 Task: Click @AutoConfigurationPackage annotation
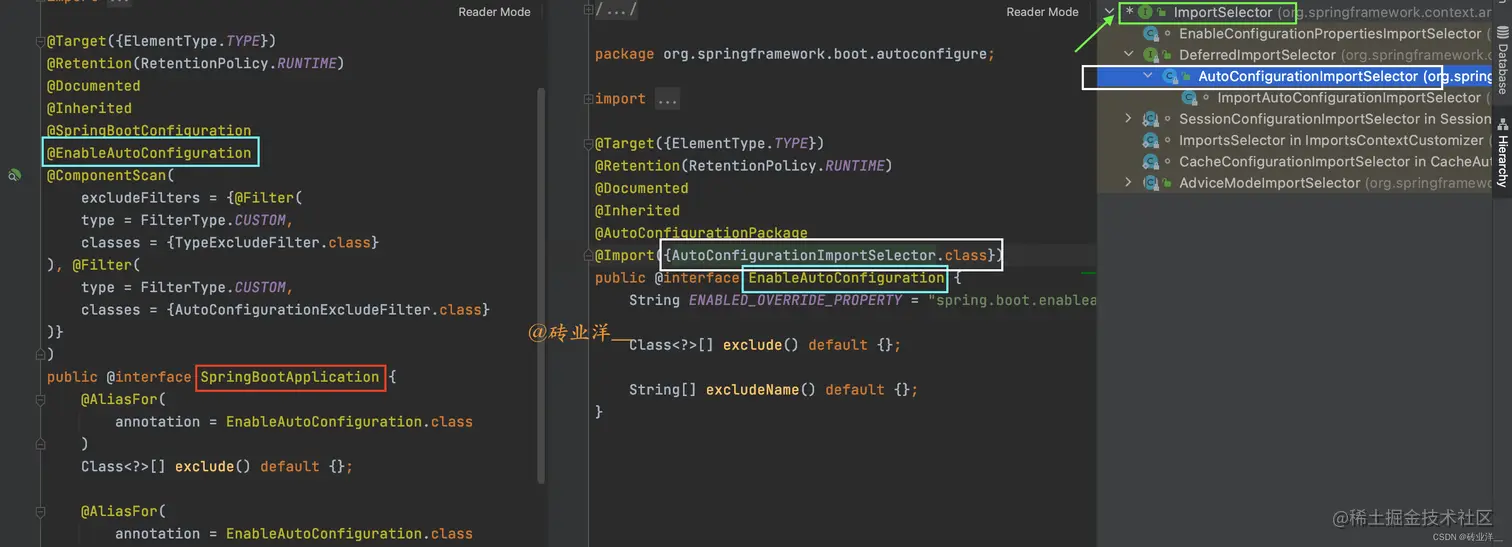(701, 233)
